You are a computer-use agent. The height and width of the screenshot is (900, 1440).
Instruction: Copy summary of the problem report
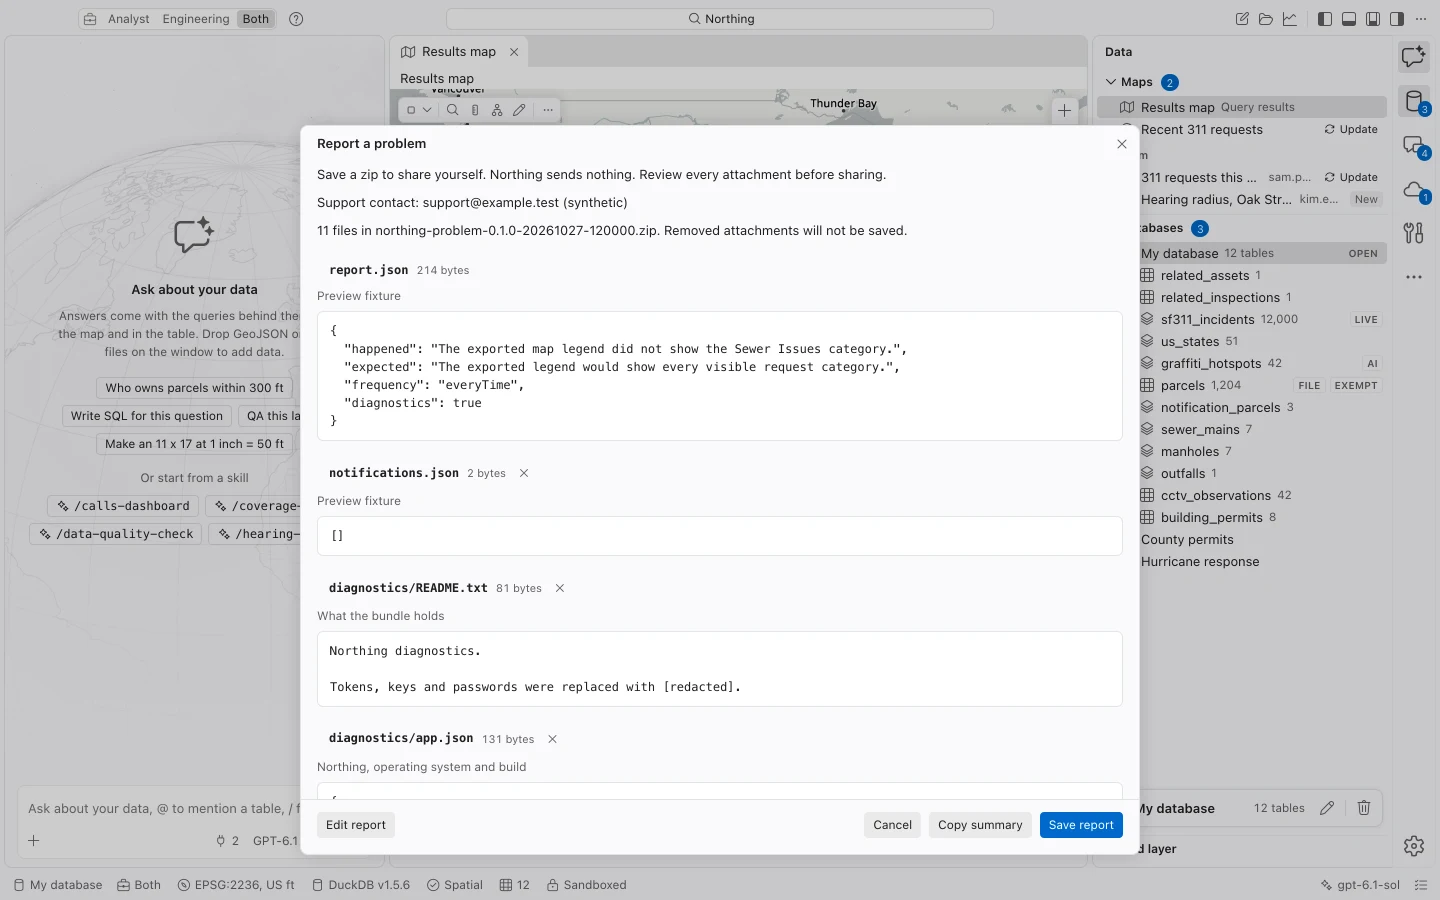point(980,825)
